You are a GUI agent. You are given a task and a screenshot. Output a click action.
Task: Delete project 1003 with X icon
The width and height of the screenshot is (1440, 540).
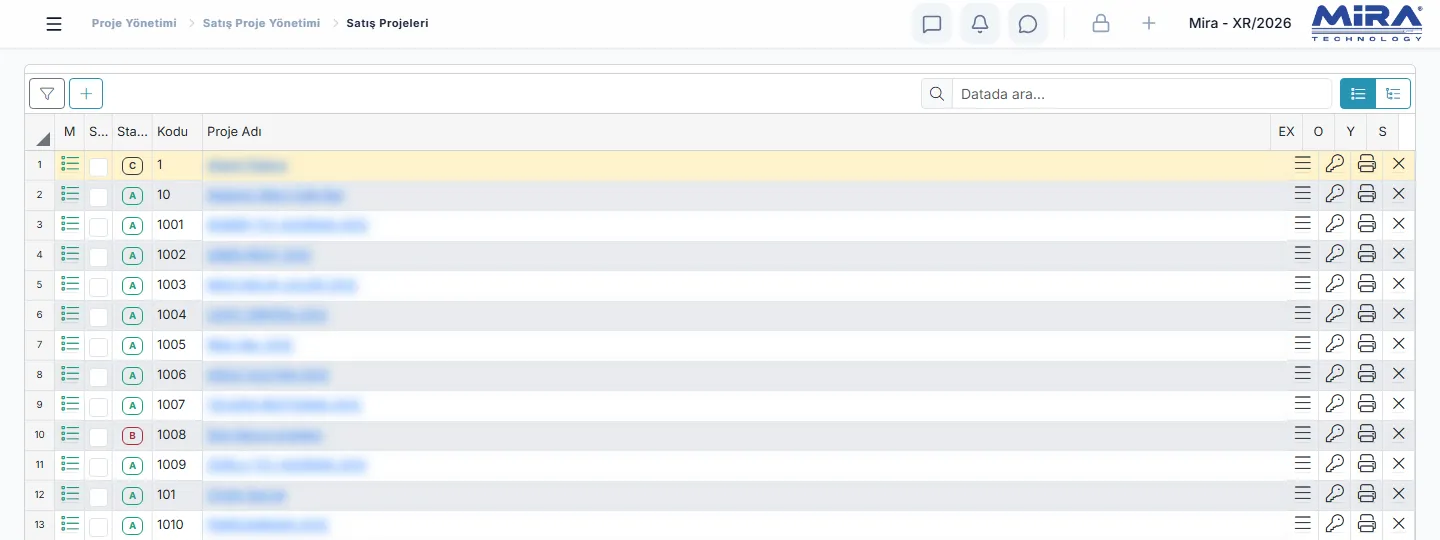(1399, 284)
